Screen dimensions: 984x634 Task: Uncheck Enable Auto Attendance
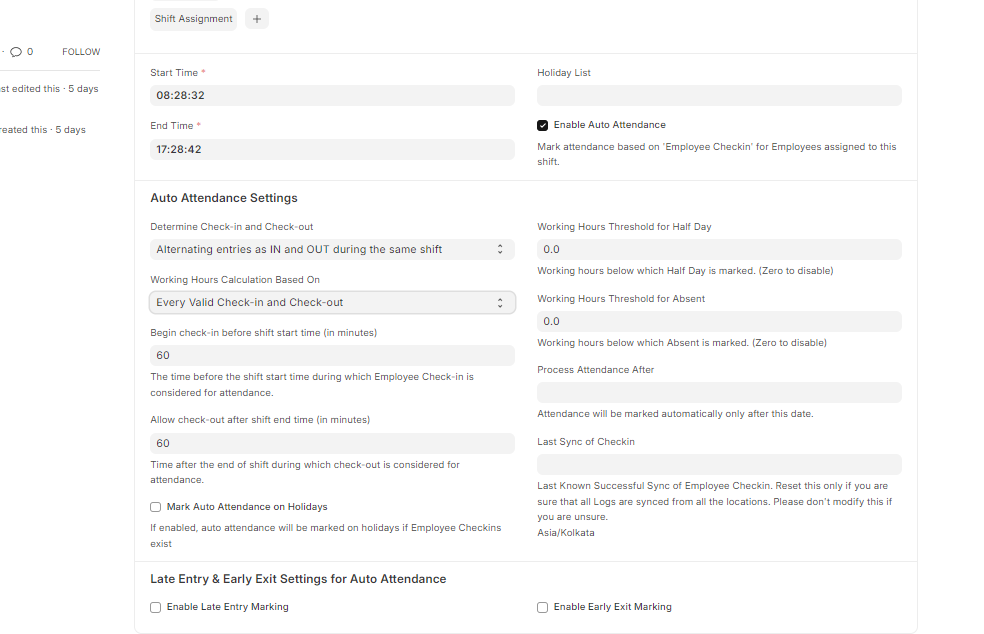click(542, 125)
